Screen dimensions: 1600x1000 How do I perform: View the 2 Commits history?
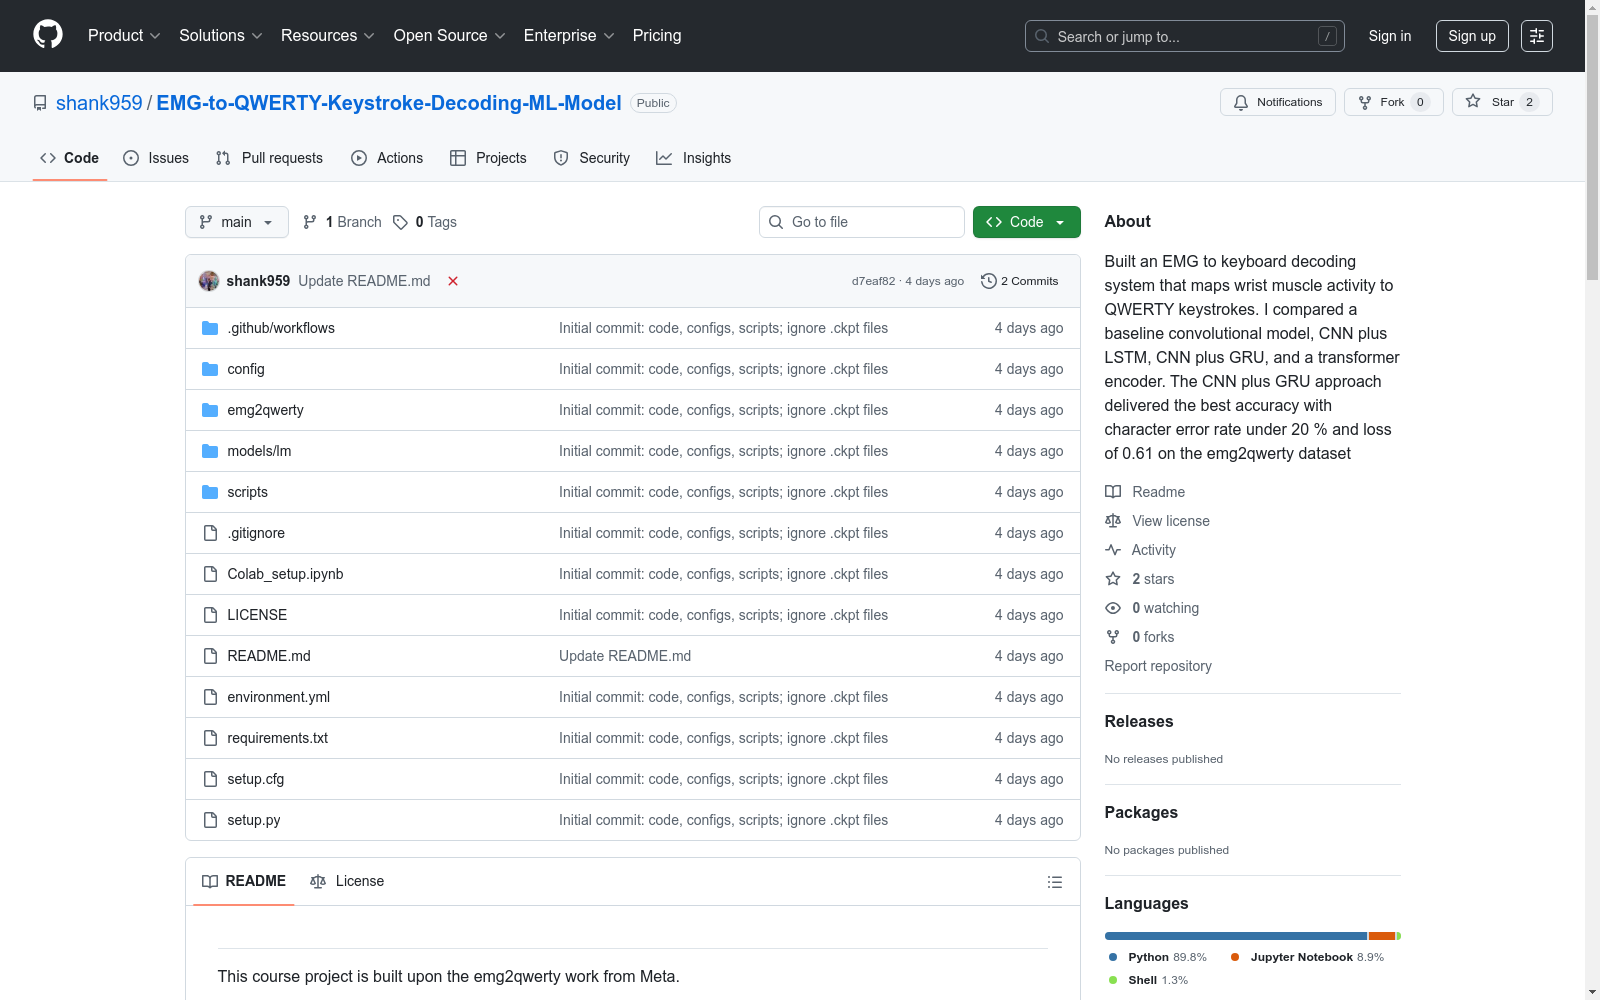pyautogui.click(x=1020, y=281)
